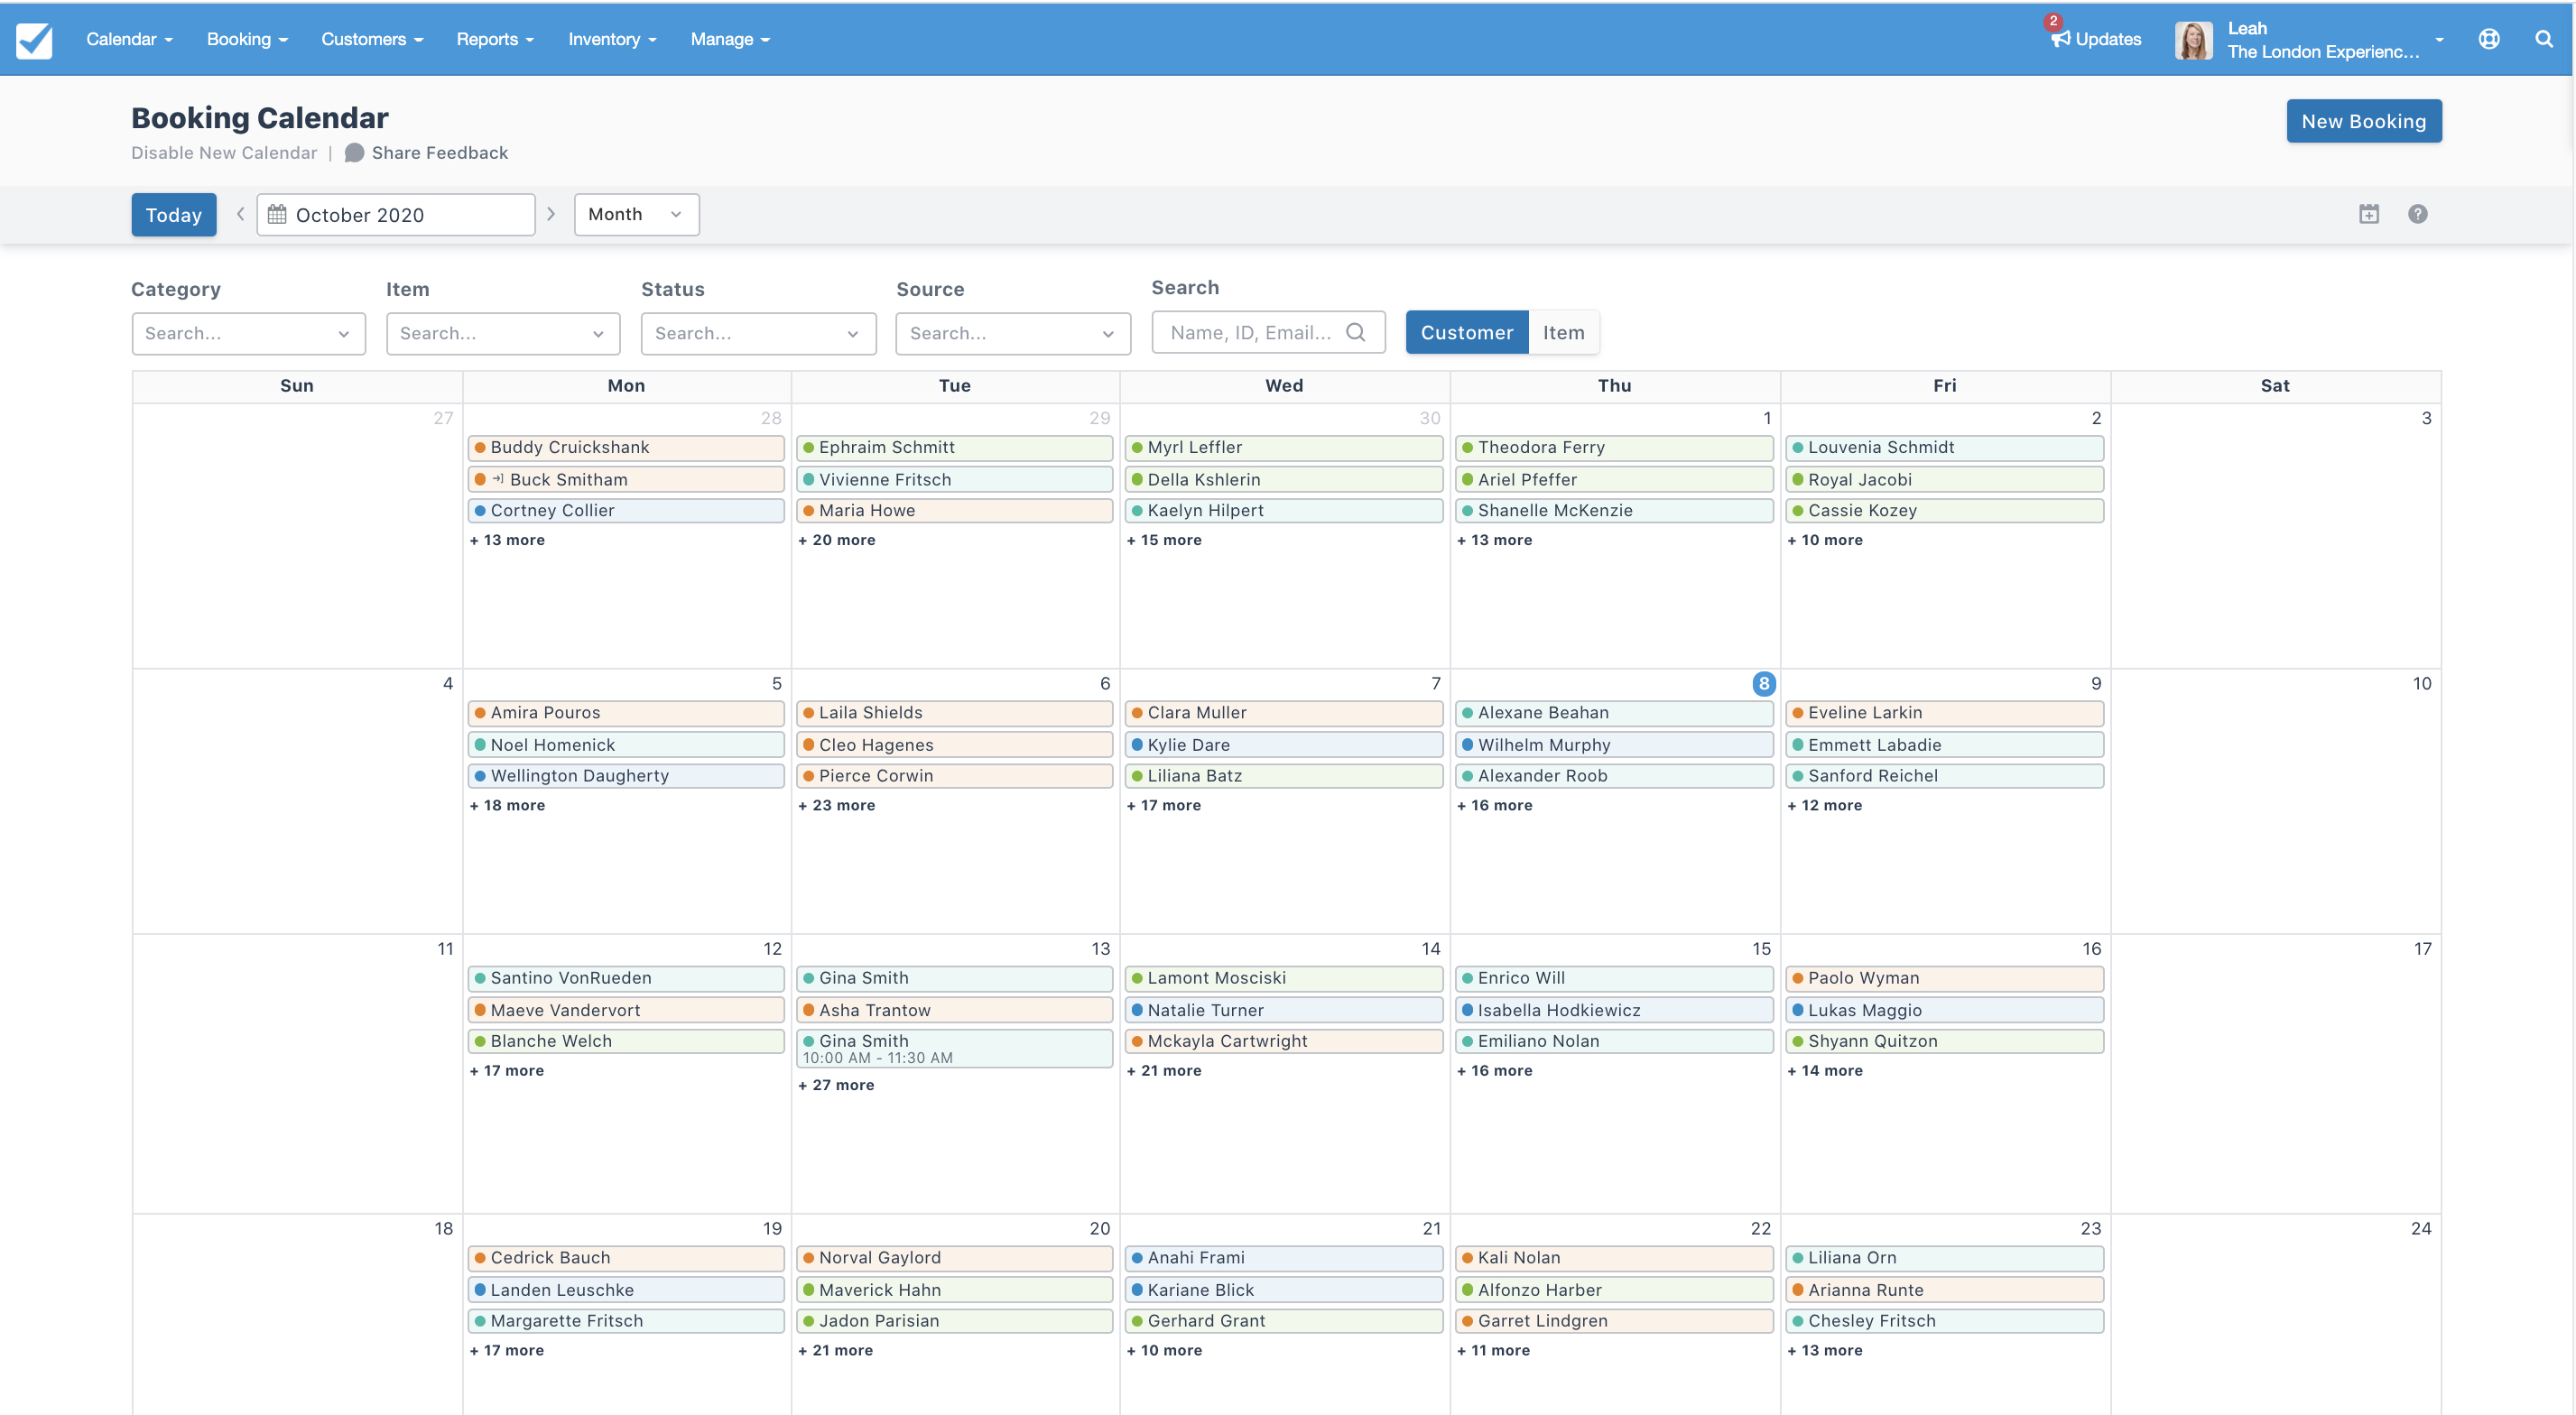Open Theodora Ferry booking
2576x1415 pixels.
pyautogui.click(x=1614, y=447)
